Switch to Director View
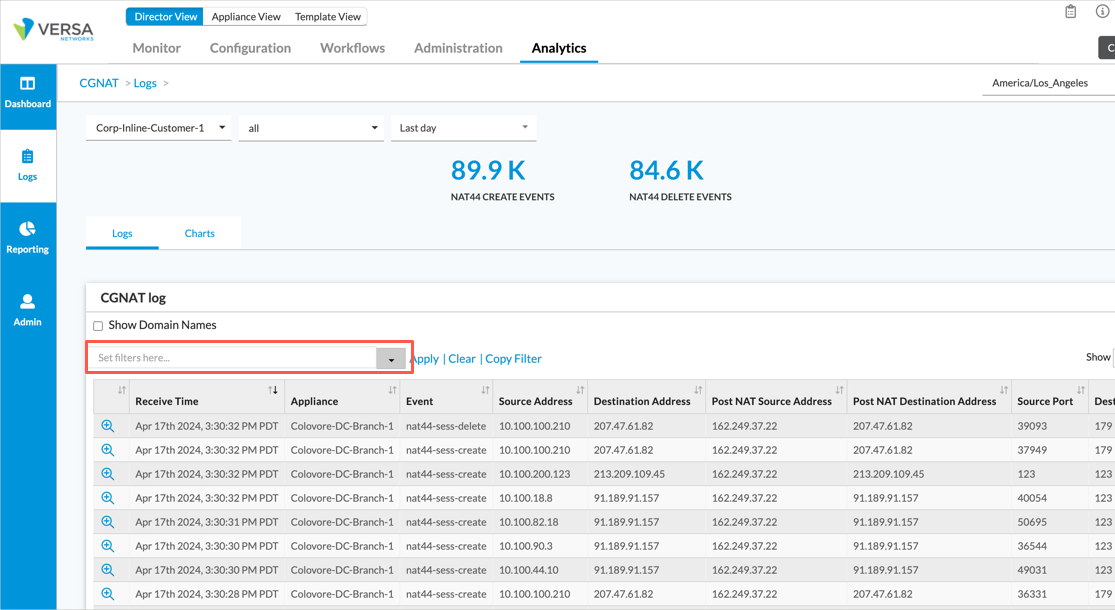1115x610 pixels. click(x=165, y=16)
